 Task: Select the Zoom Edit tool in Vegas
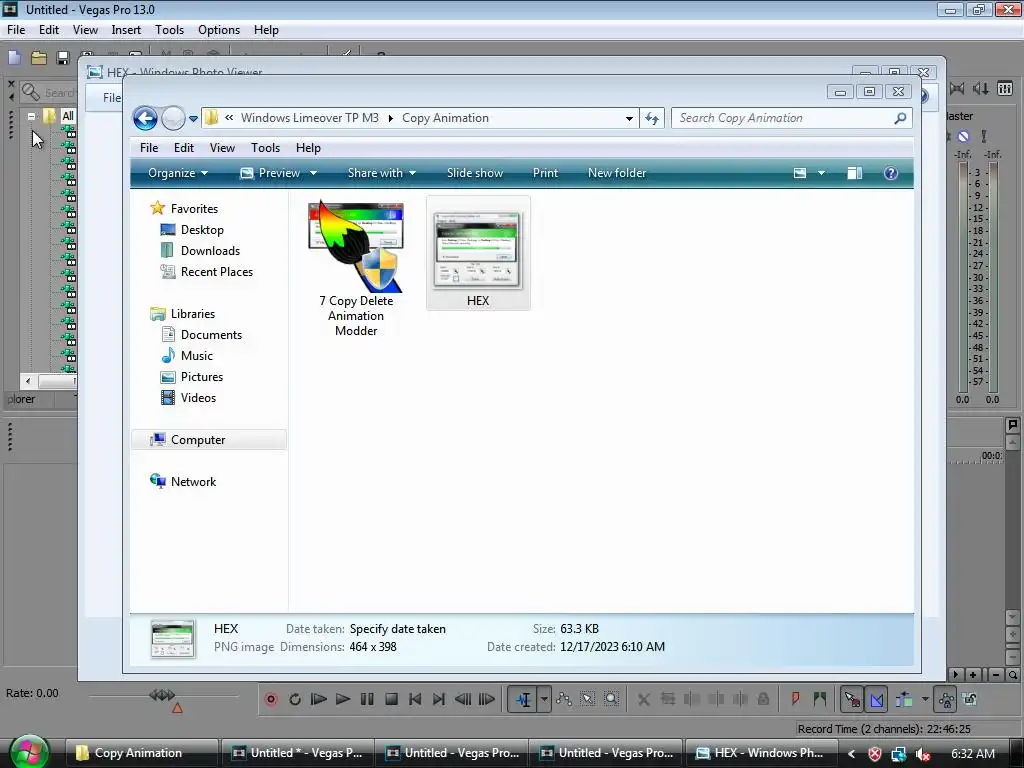(611, 699)
